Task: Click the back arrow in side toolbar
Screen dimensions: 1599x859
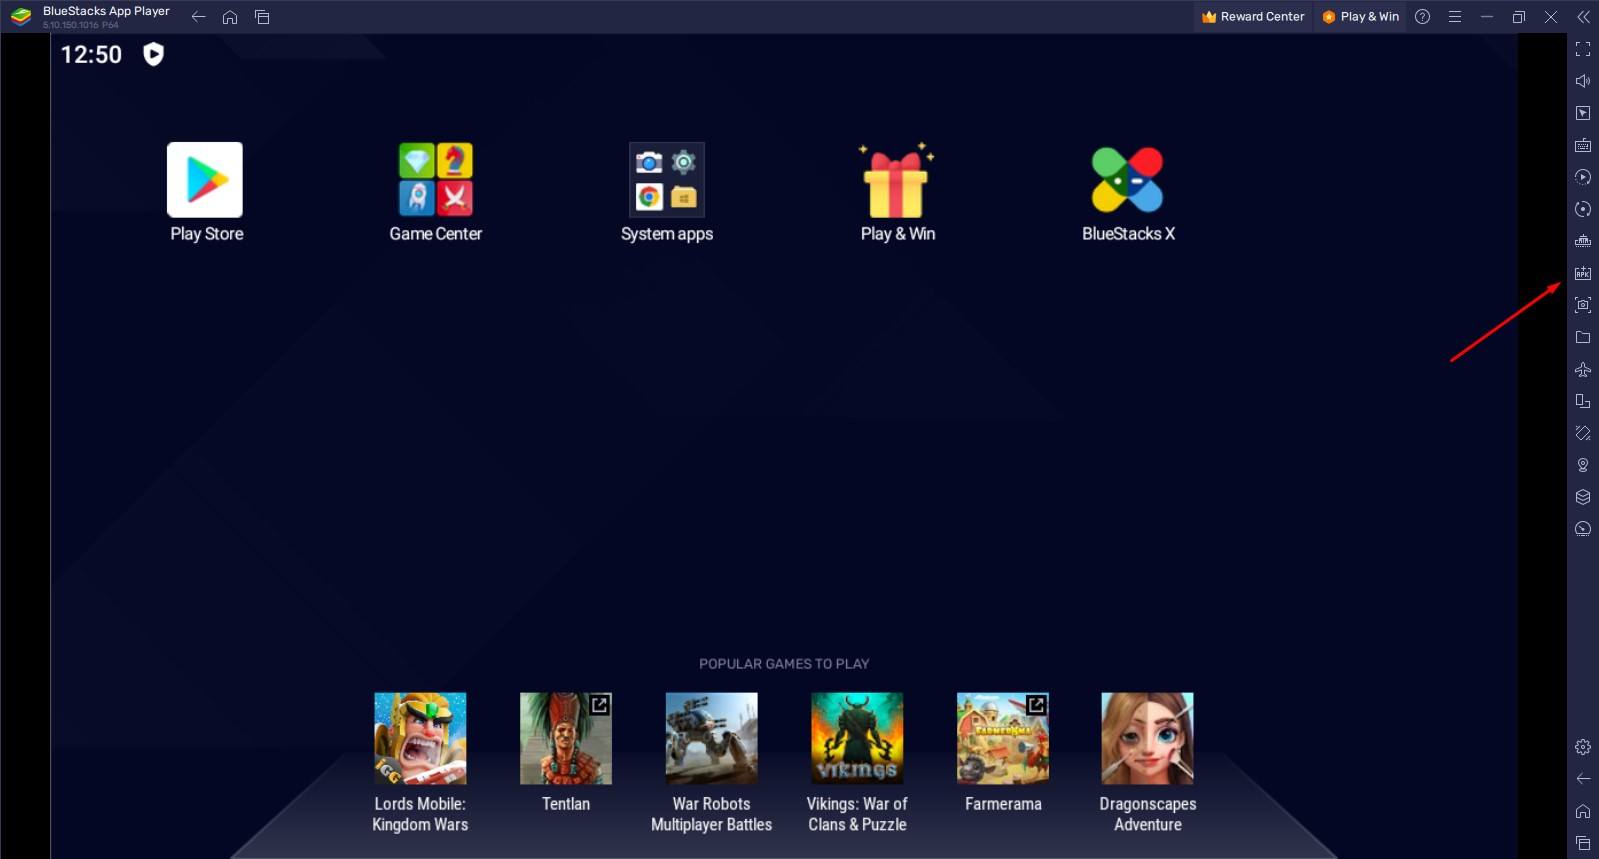Action: [x=1583, y=778]
